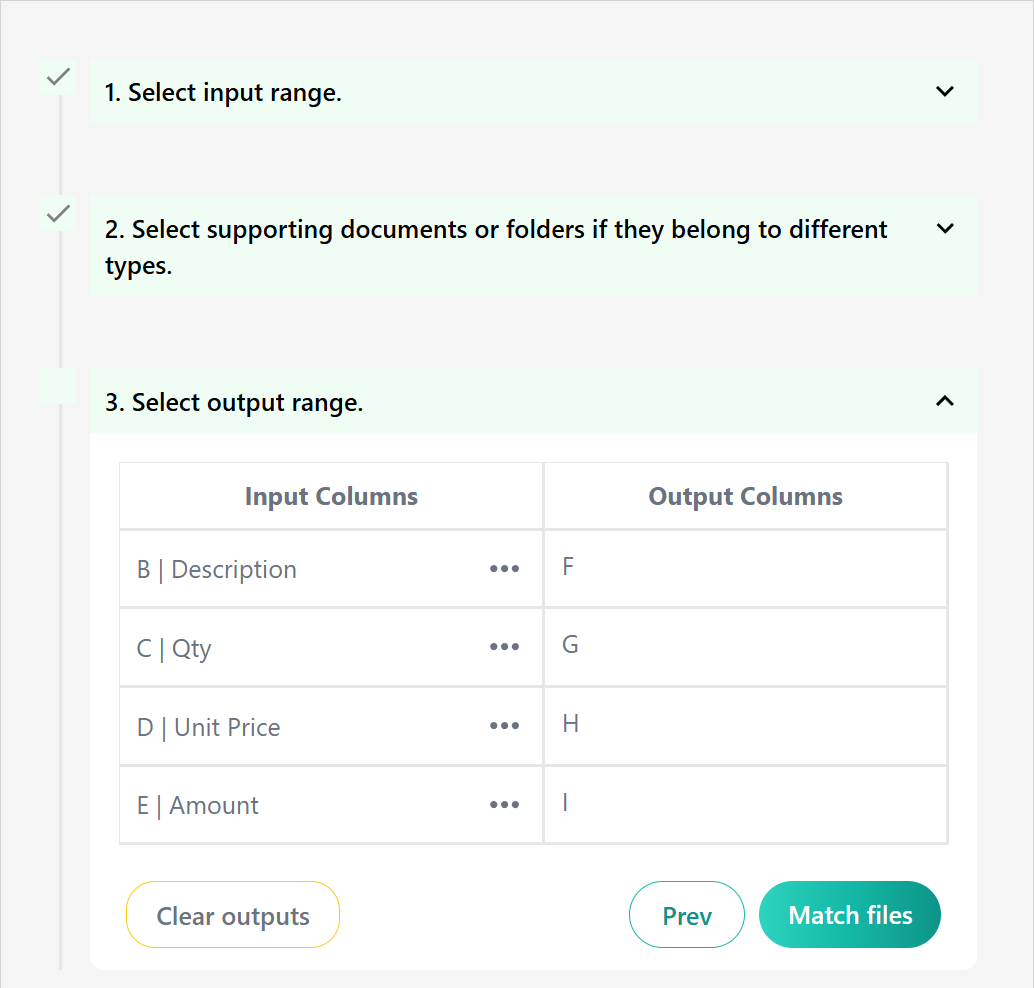Image resolution: width=1034 pixels, height=988 pixels.
Task: Click three-dot icon beside Unit Price
Action: 504,726
